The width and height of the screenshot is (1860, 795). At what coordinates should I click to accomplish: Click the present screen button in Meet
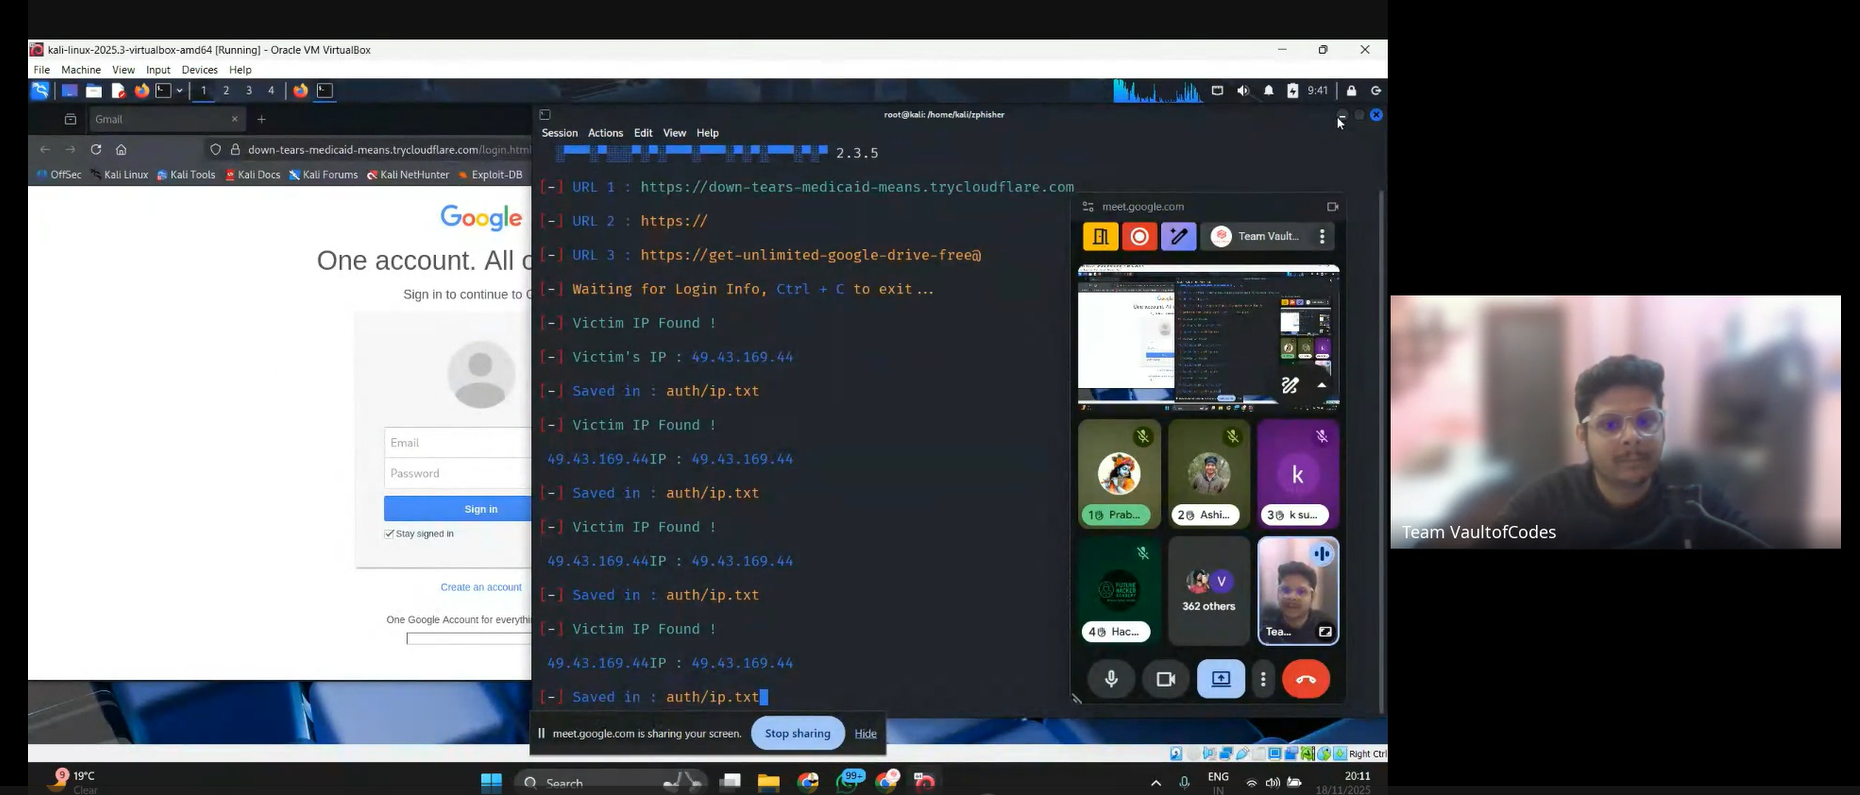pos(1221,680)
